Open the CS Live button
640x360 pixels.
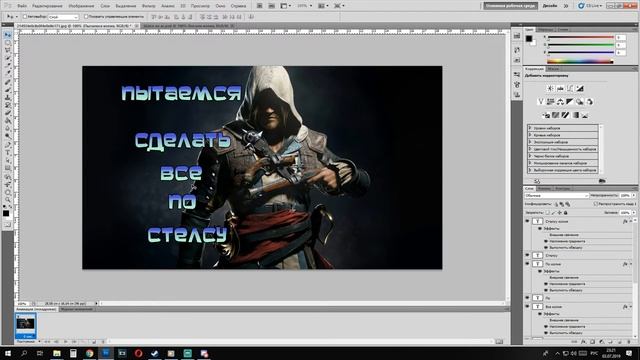(590, 6)
